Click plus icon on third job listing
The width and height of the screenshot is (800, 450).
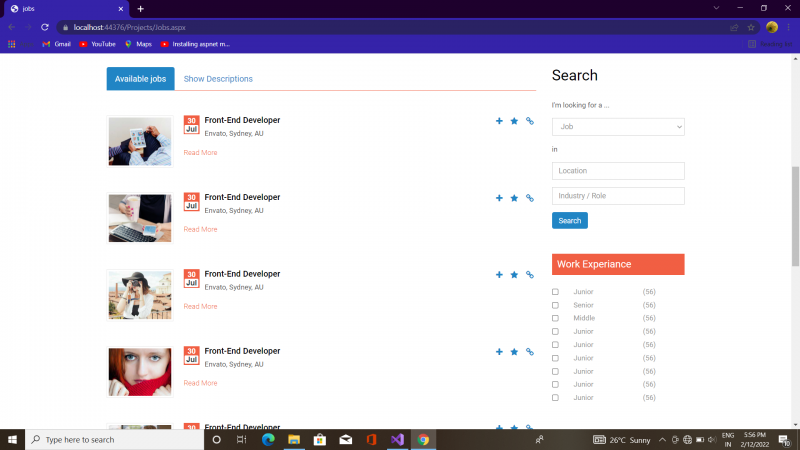[x=499, y=274]
